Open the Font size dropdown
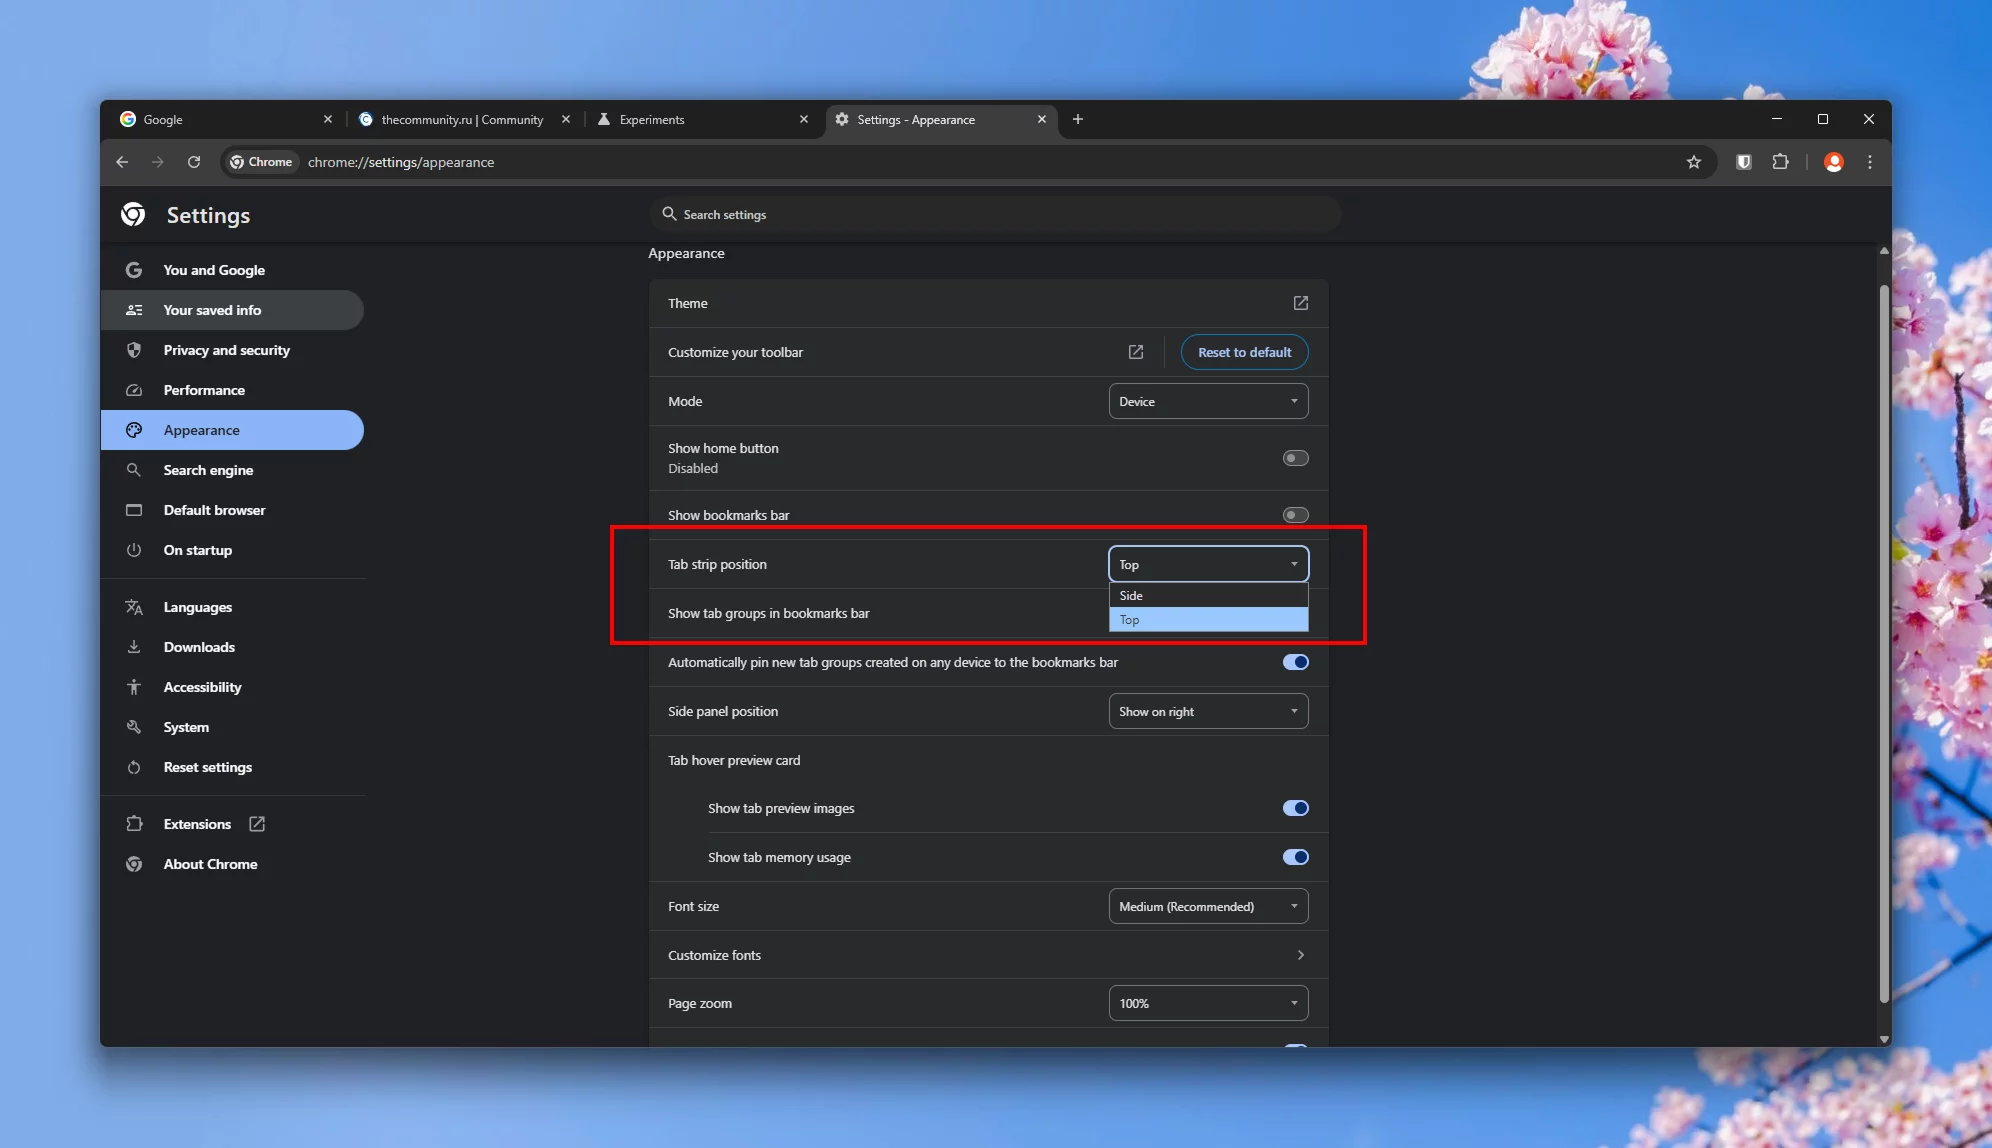 [x=1208, y=906]
